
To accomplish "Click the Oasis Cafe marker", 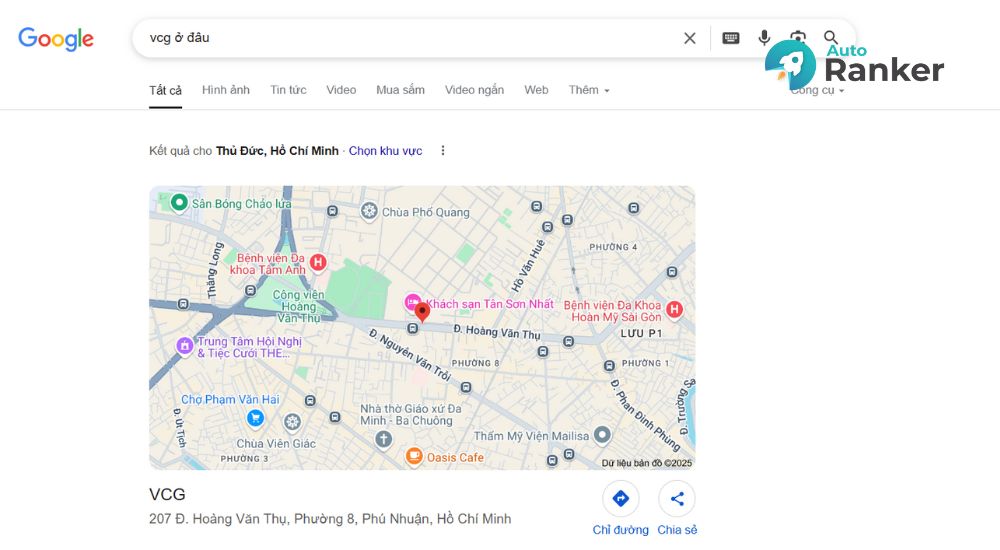I will pyautogui.click(x=414, y=456).
